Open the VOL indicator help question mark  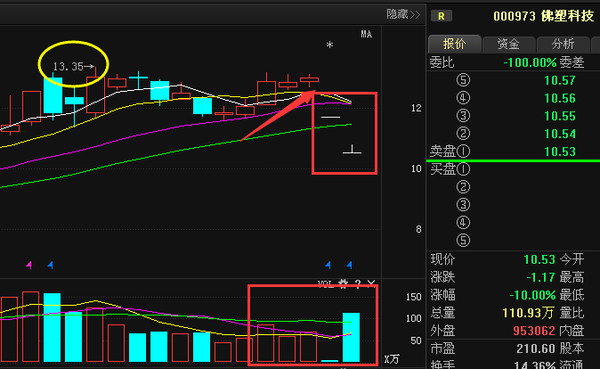(x=357, y=284)
